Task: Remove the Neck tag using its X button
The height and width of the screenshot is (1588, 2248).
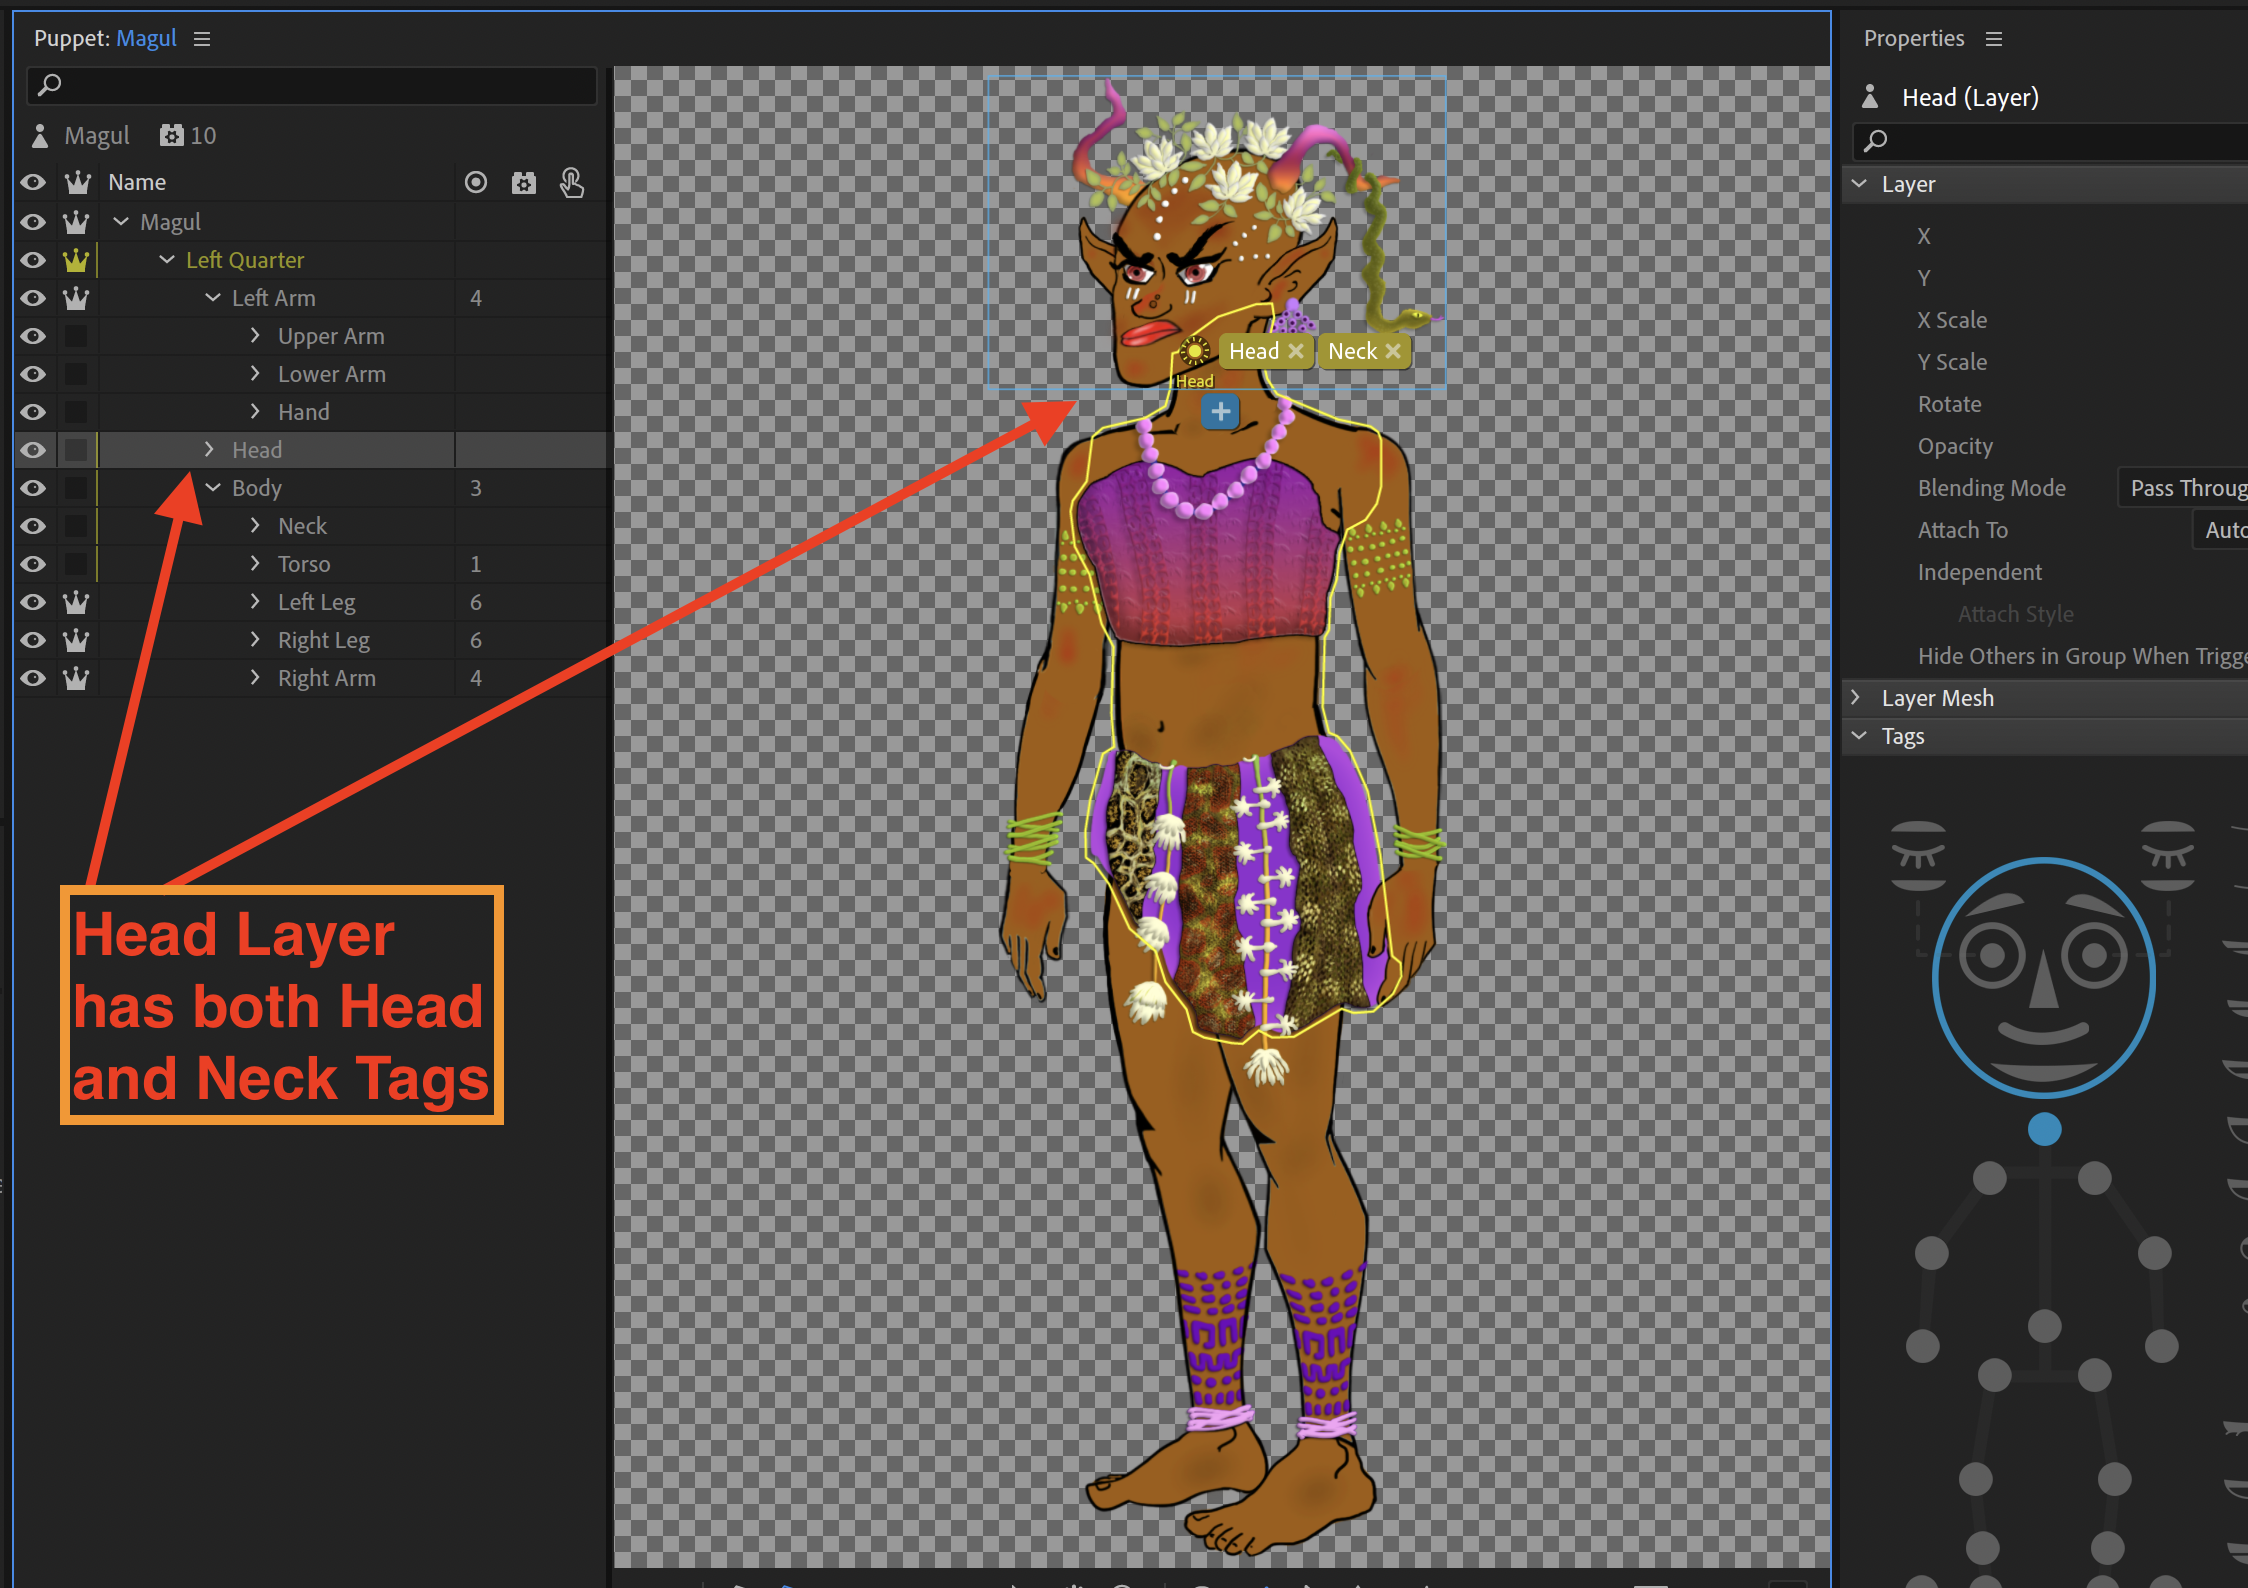Action: tap(1394, 351)
